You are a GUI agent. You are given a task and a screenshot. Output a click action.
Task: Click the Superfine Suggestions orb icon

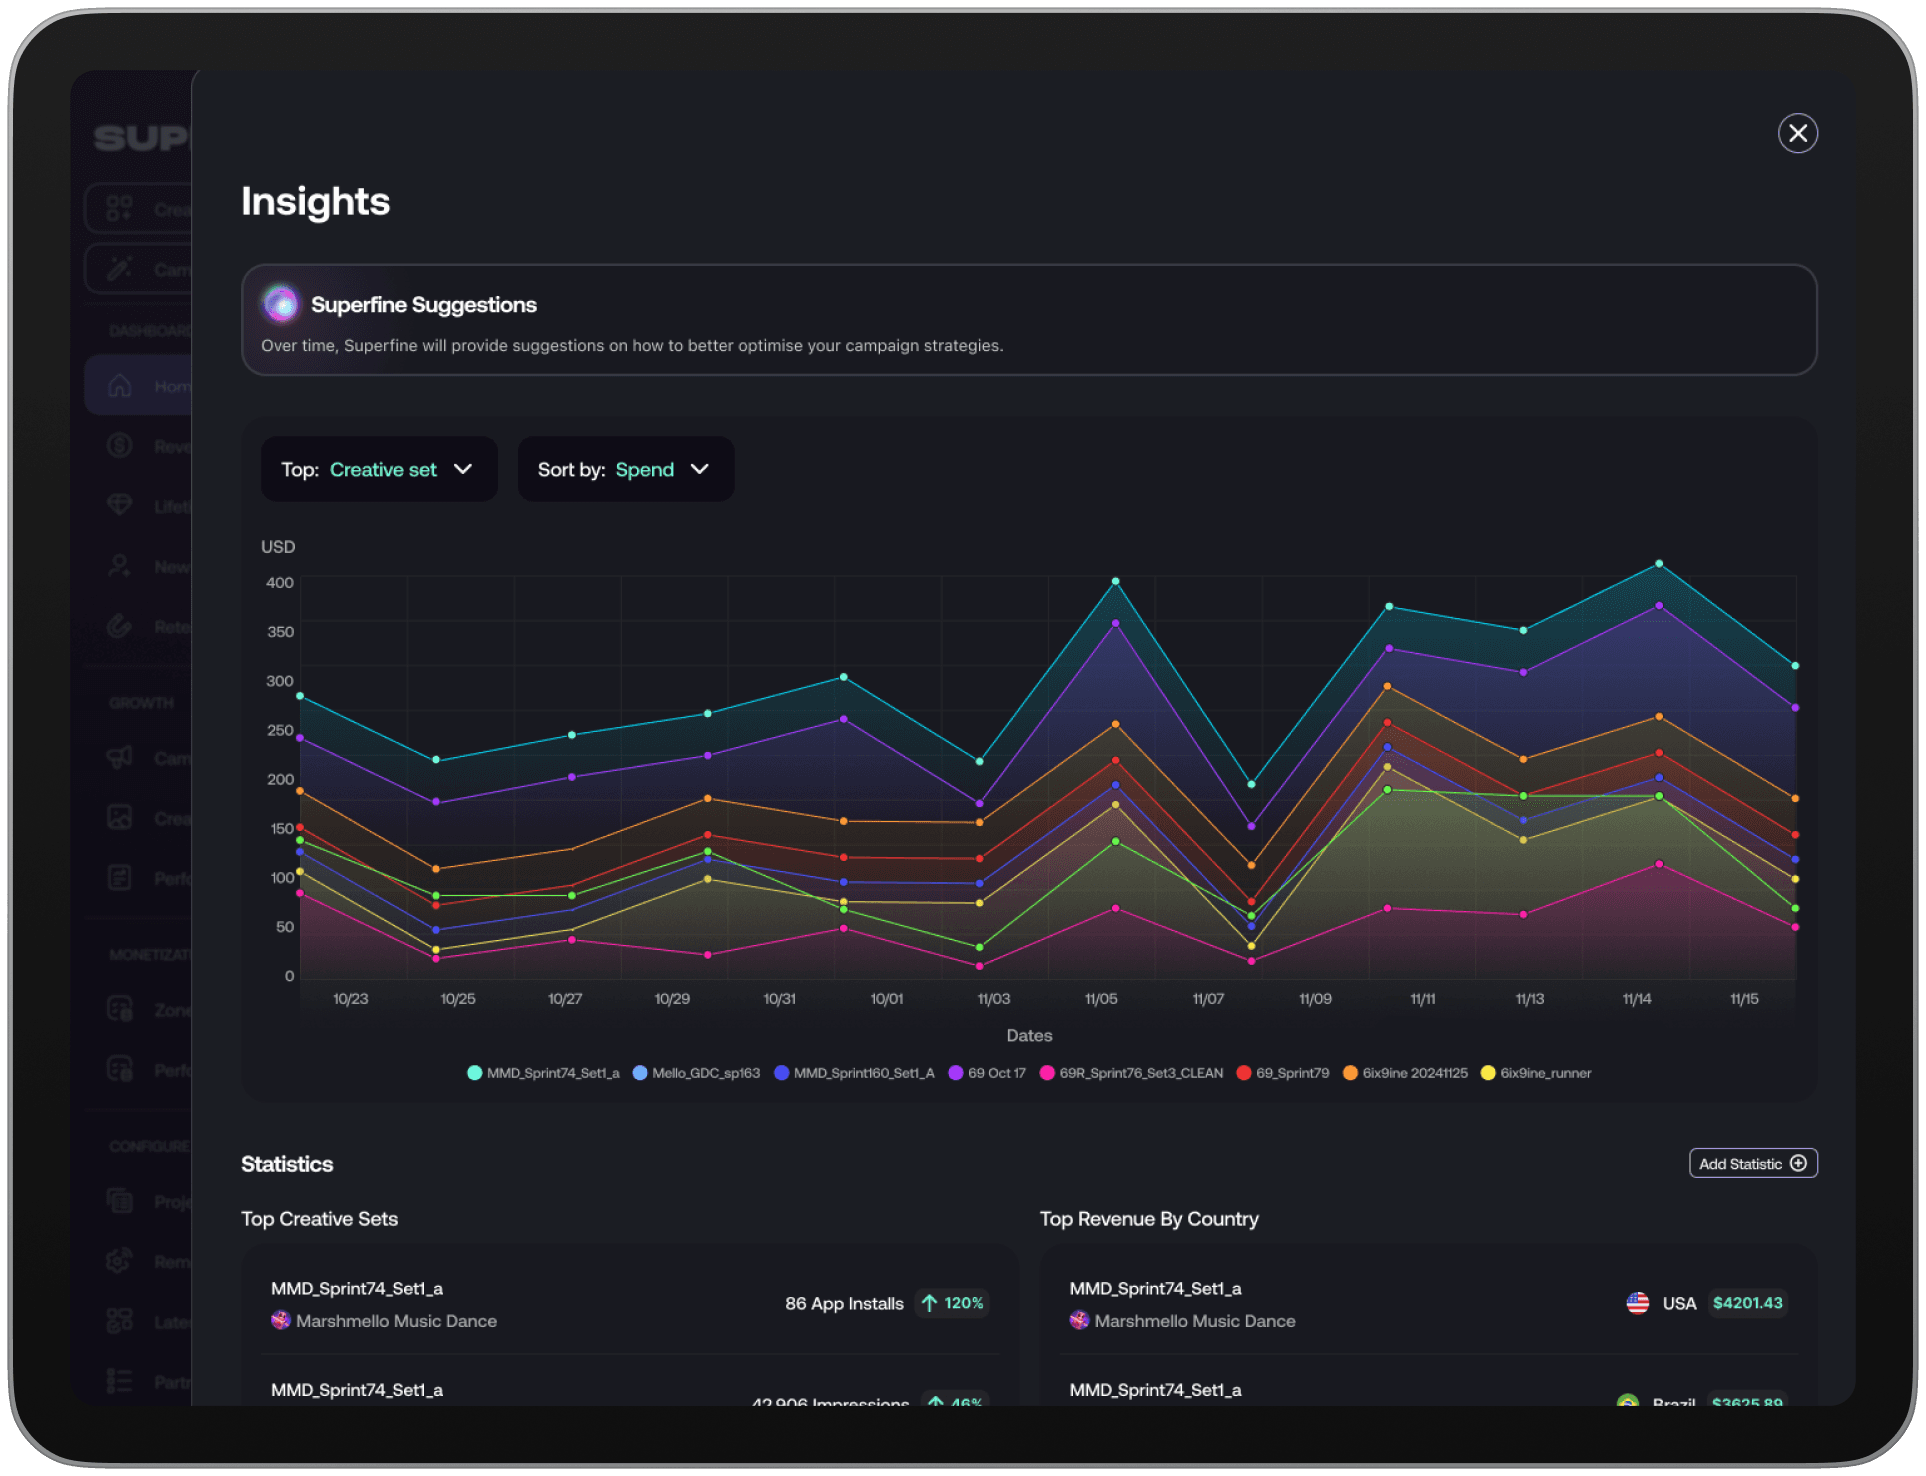[x=281, y=304]
